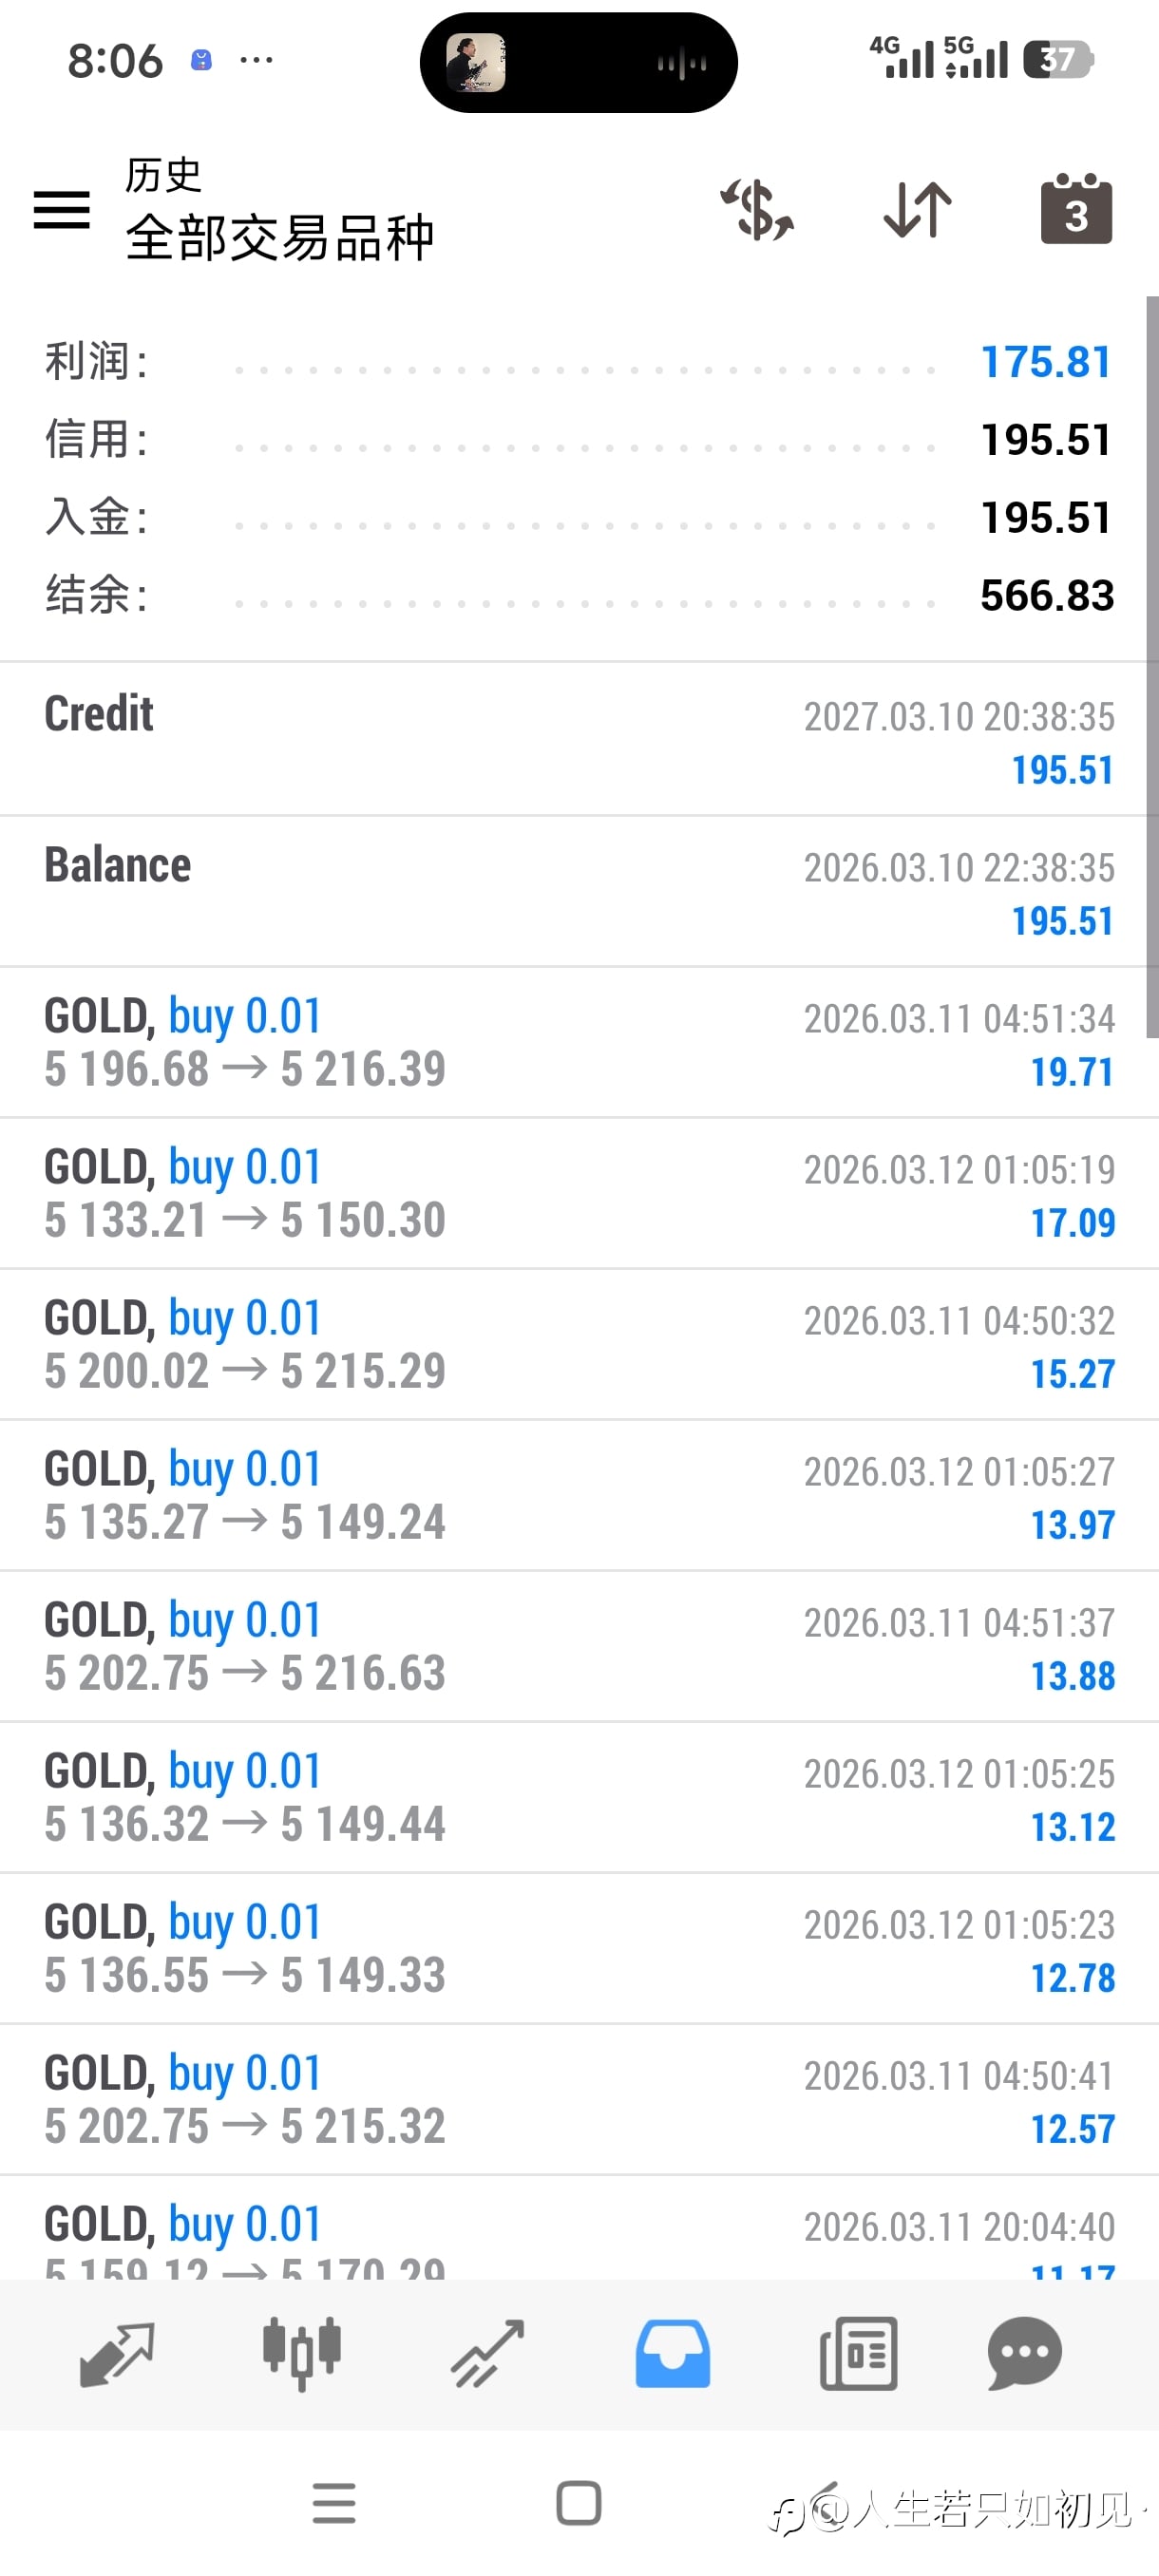Switch to the Quotes tab icon
The height and width of the screenshot is (2576, 1159).
[x=117, y=2354]
